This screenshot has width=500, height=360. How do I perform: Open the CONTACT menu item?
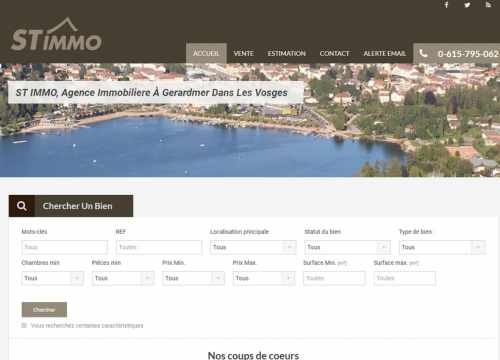tap(334, 53)
